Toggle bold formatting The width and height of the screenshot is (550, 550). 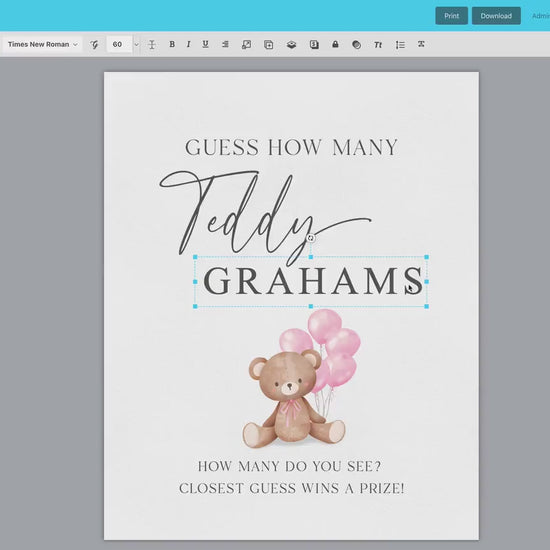(x=172, y=44)
